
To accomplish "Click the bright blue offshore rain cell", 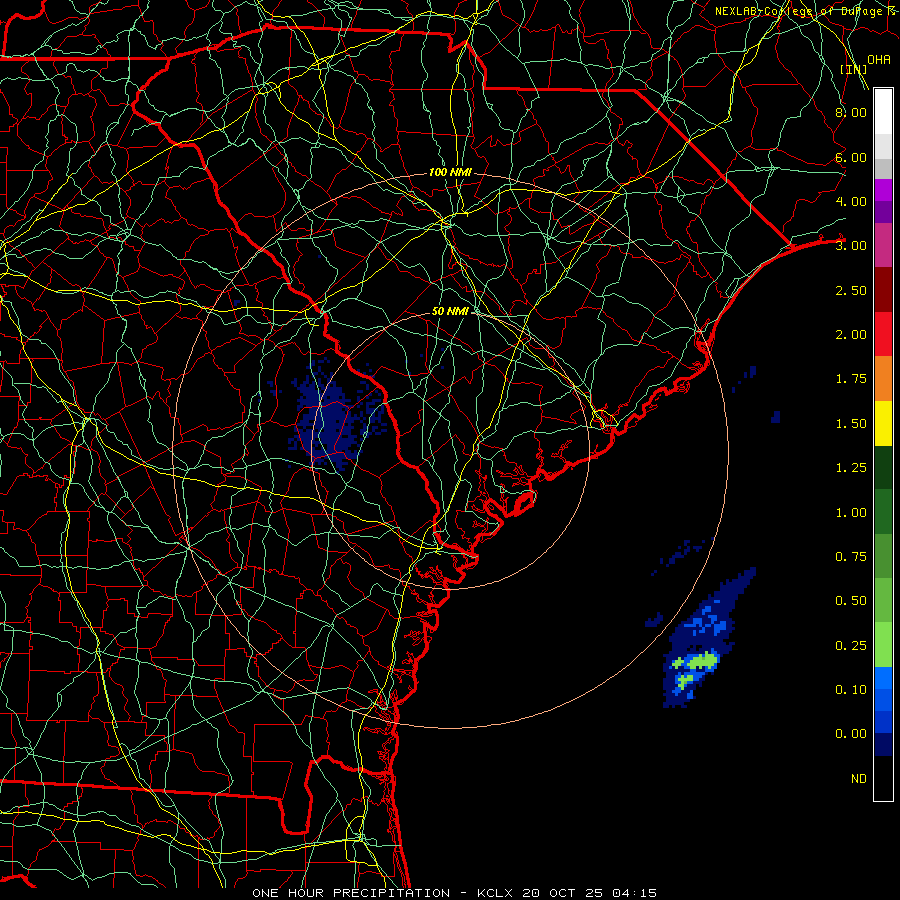I will 706,623.
